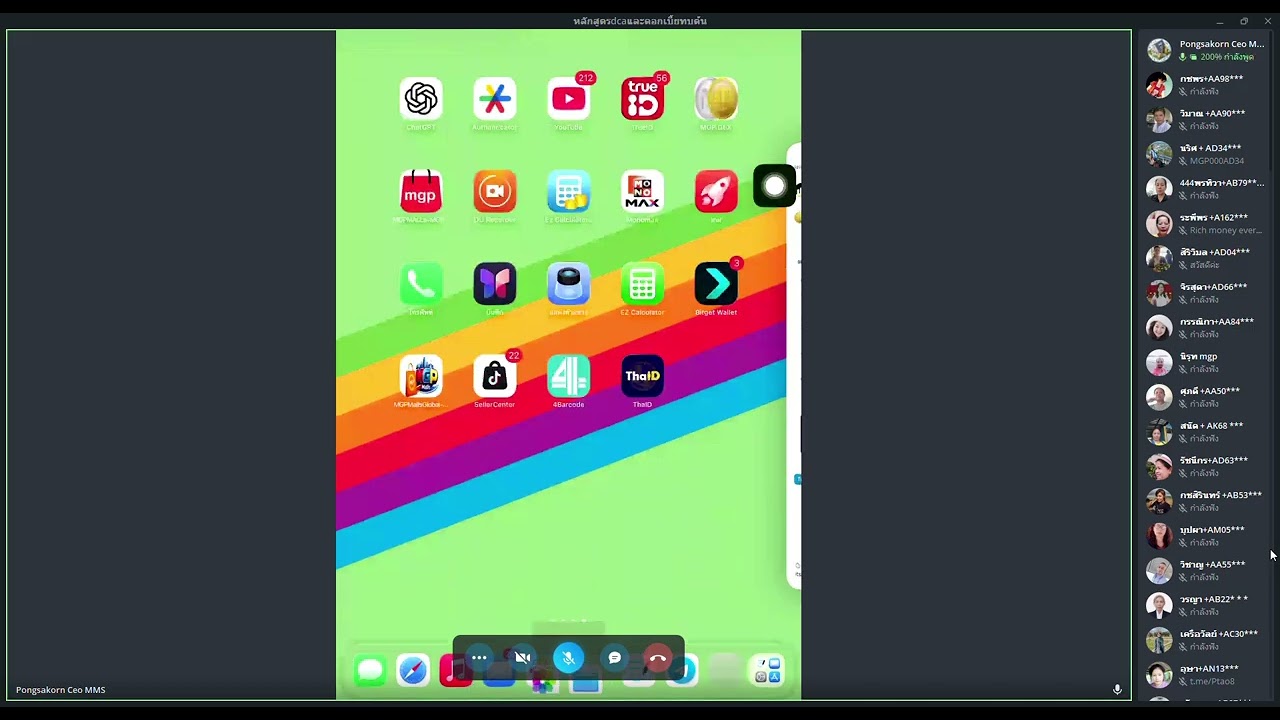Click the Pongsakorn Ceo MMS name label
Image resolution: width=1280 pixels, height=720 pixels.
click(60, 690)
